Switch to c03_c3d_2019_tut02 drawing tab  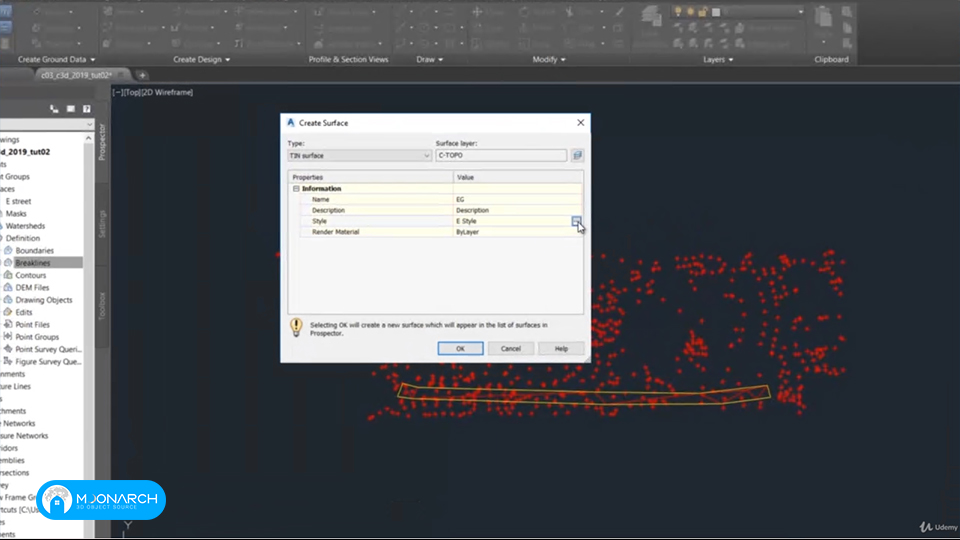point(77,75)
